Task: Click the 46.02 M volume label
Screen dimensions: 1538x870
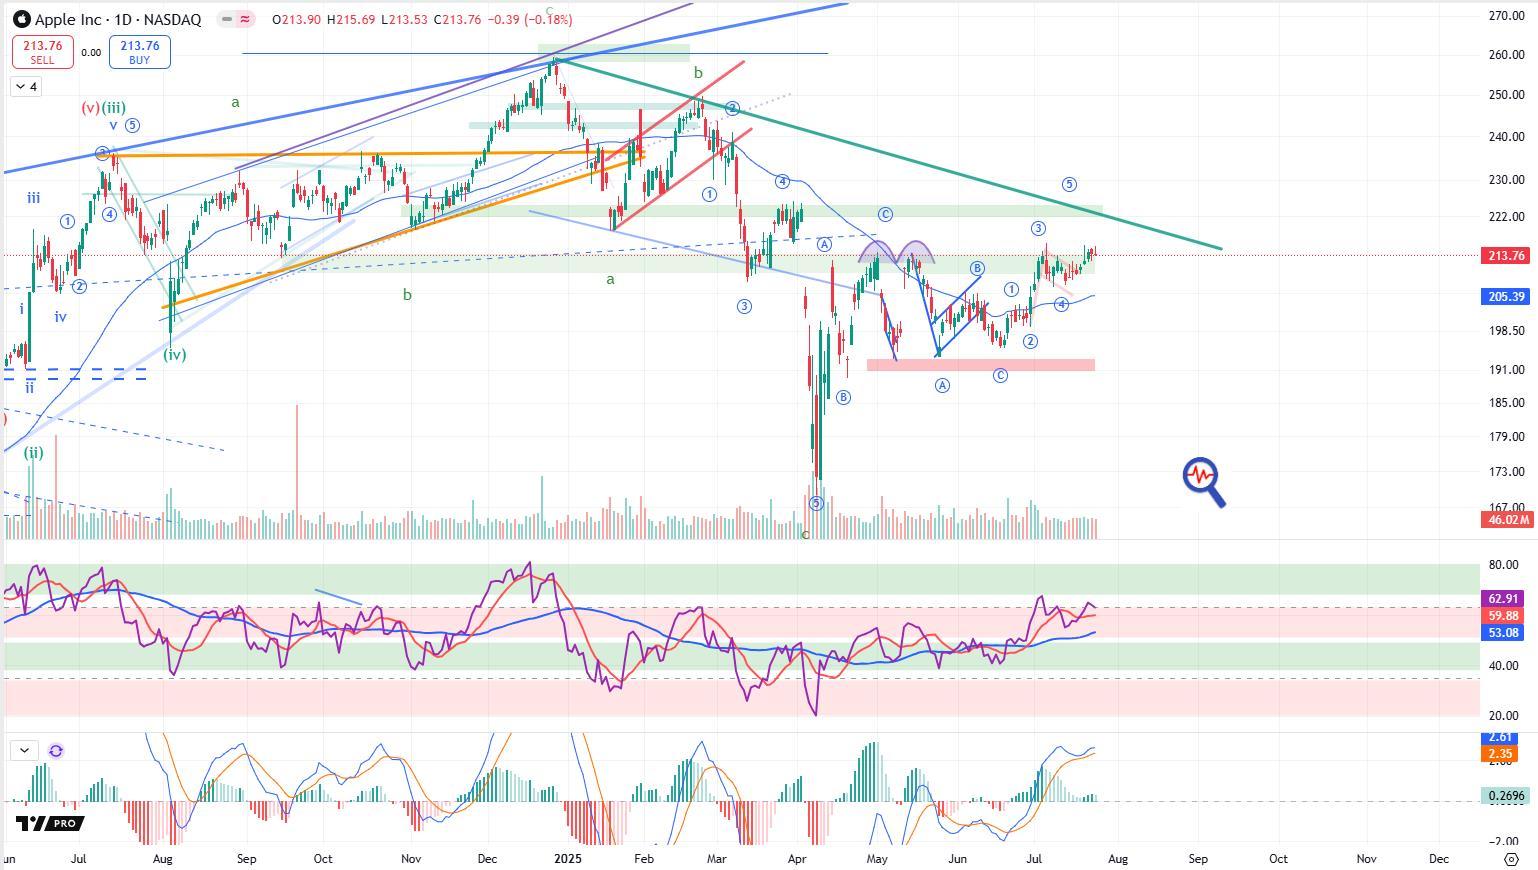Action: (x=1507, y=520)
